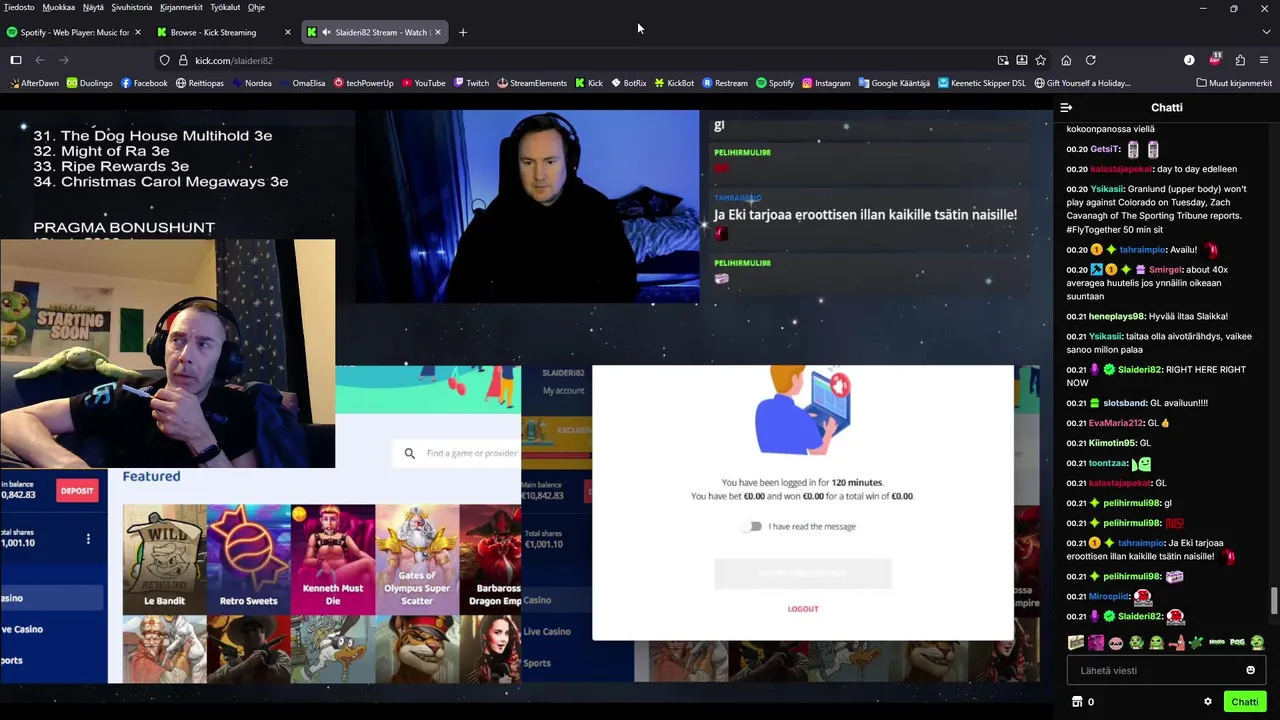The image size is (1280, 720).
Task: Click username Kiimotin95 in chat
Action: coord(1112,443)
